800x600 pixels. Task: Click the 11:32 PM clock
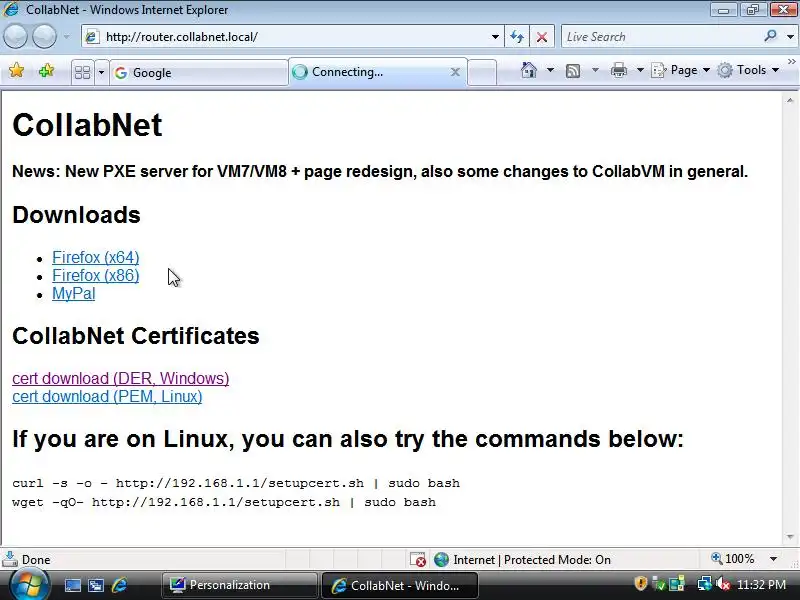pyautogui.click(x=762, y=585)
